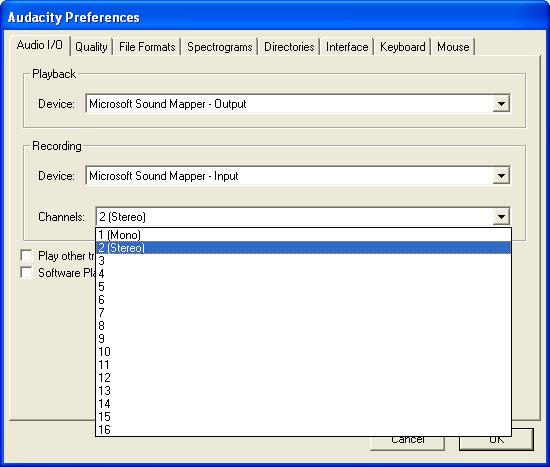550x467 pixels.
Task: Select 3 channels from the list
Action: (303, 261)
